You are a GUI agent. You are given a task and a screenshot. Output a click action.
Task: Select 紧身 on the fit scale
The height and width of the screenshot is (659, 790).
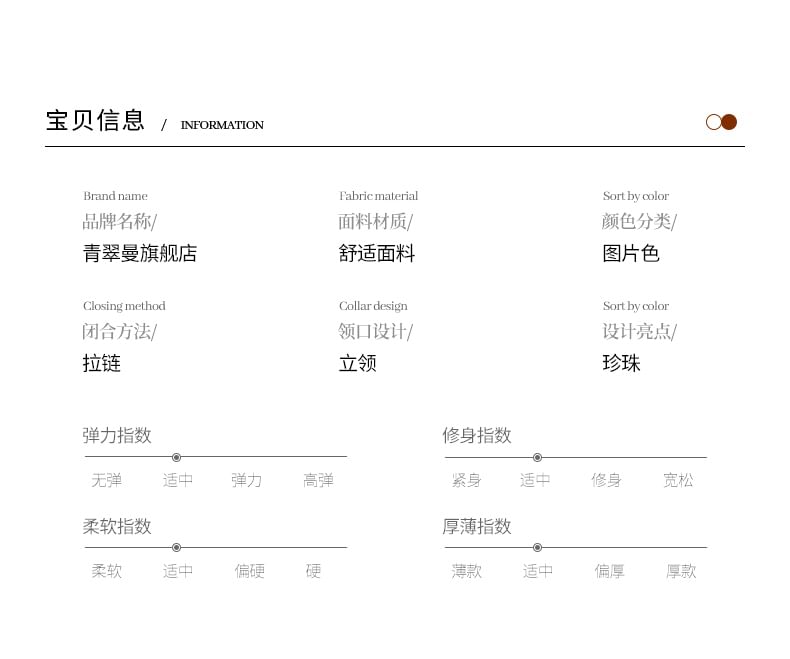click(466, 480)
